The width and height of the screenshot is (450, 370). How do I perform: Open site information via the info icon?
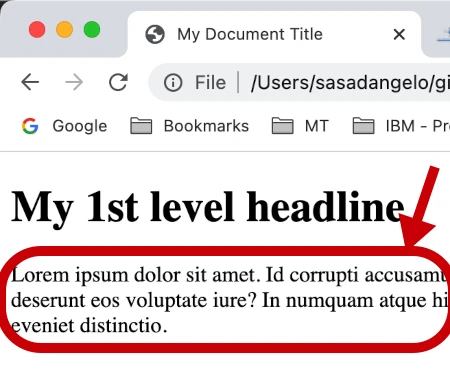point(173,82)
